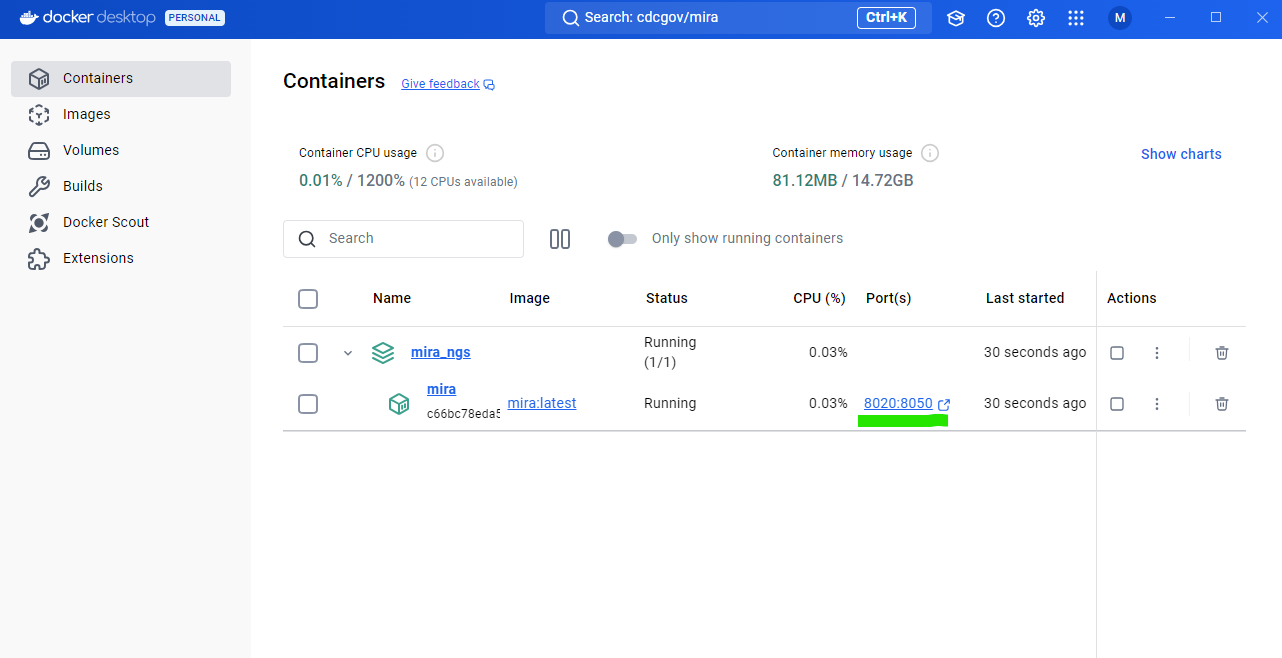Click the column layout icon beside search
The image size is (1282, 658).
(x=560, y=239)
